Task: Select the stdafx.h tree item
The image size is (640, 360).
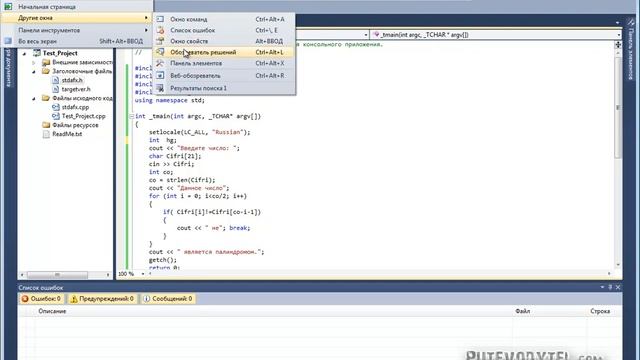Action: point(72,80)
